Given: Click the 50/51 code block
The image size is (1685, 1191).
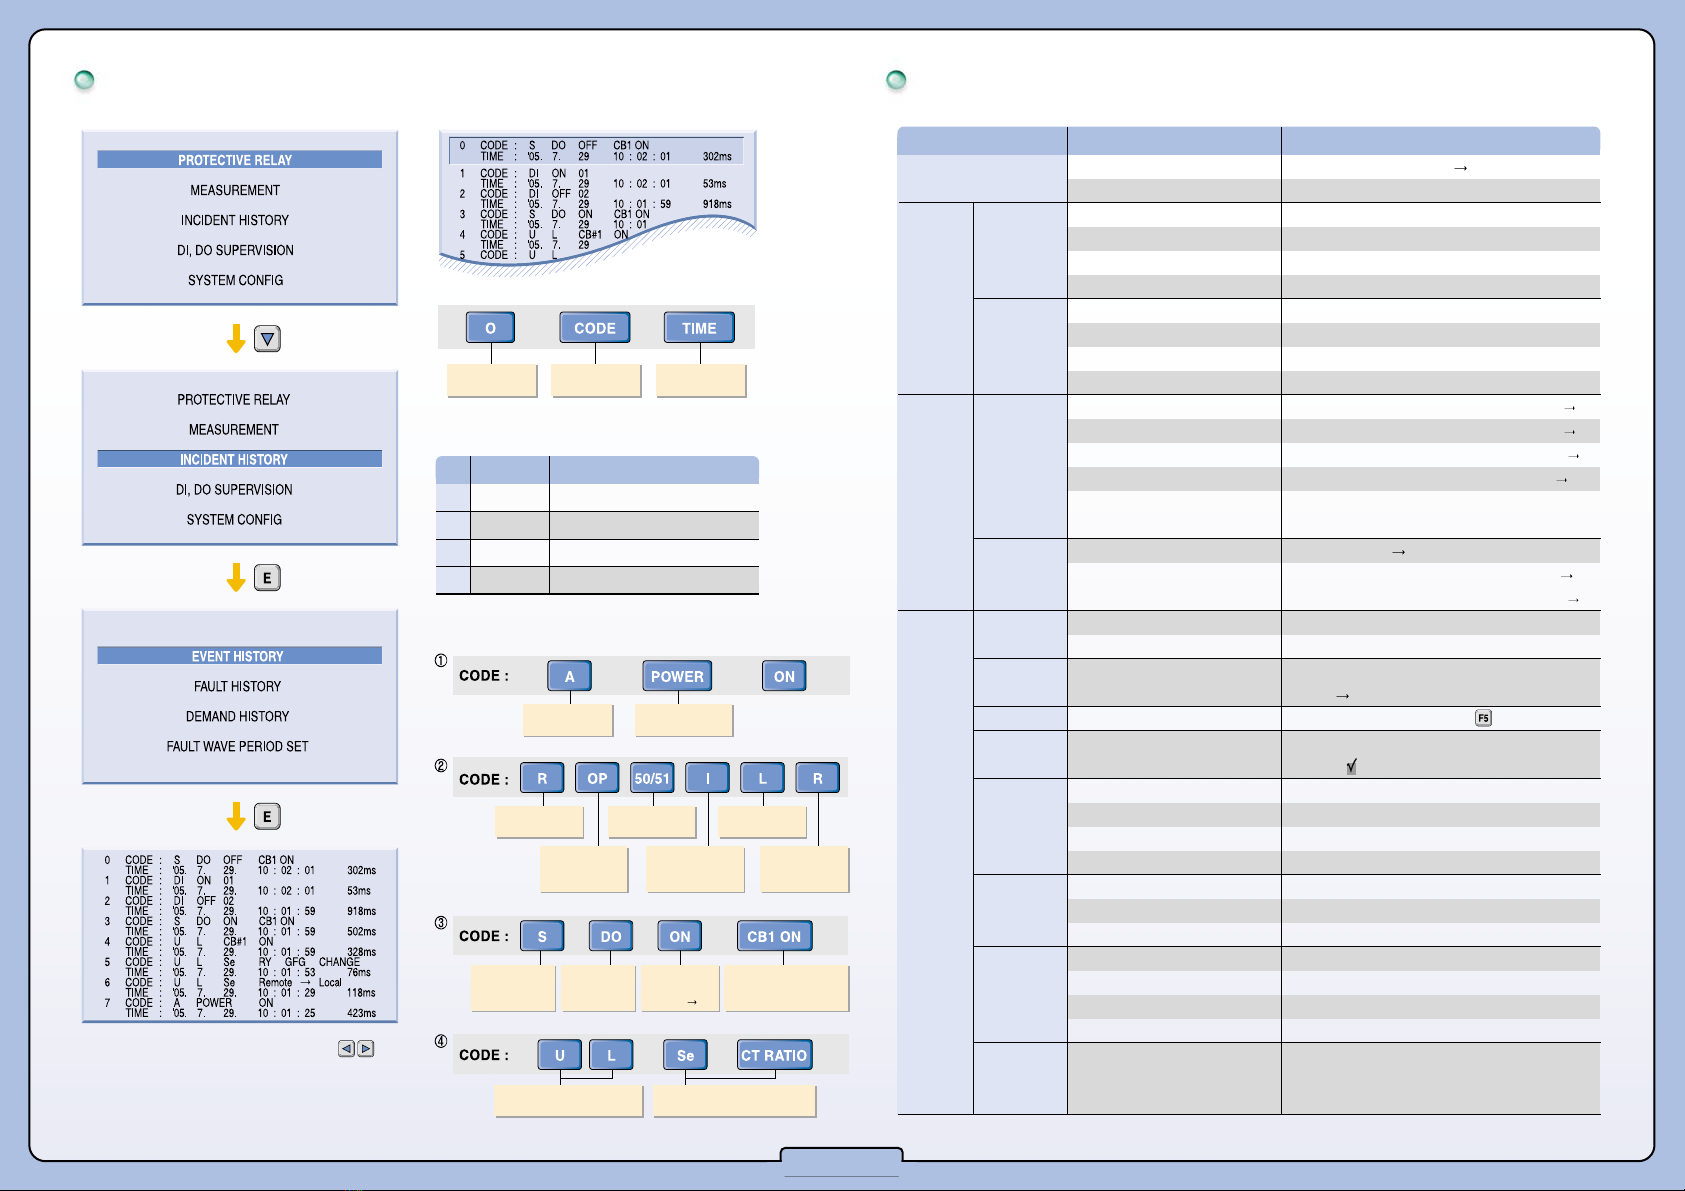Looking at the screenshot, I should (652, 778).
